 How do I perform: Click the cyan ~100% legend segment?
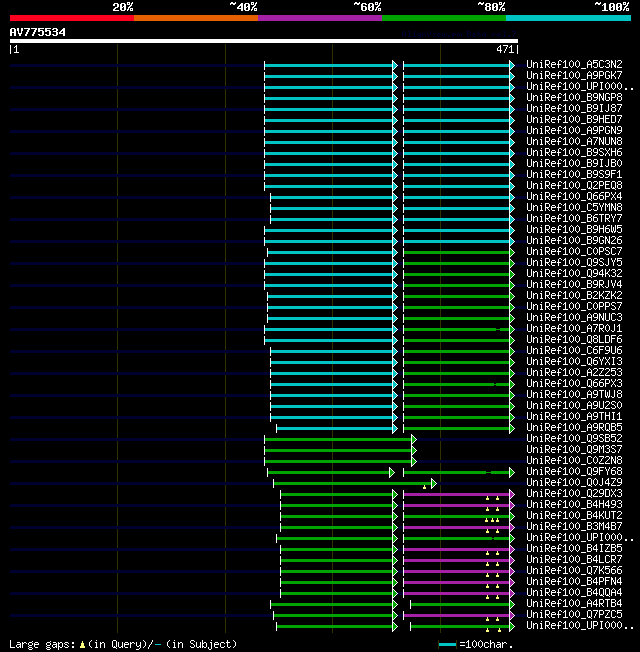tap(568, 18)
